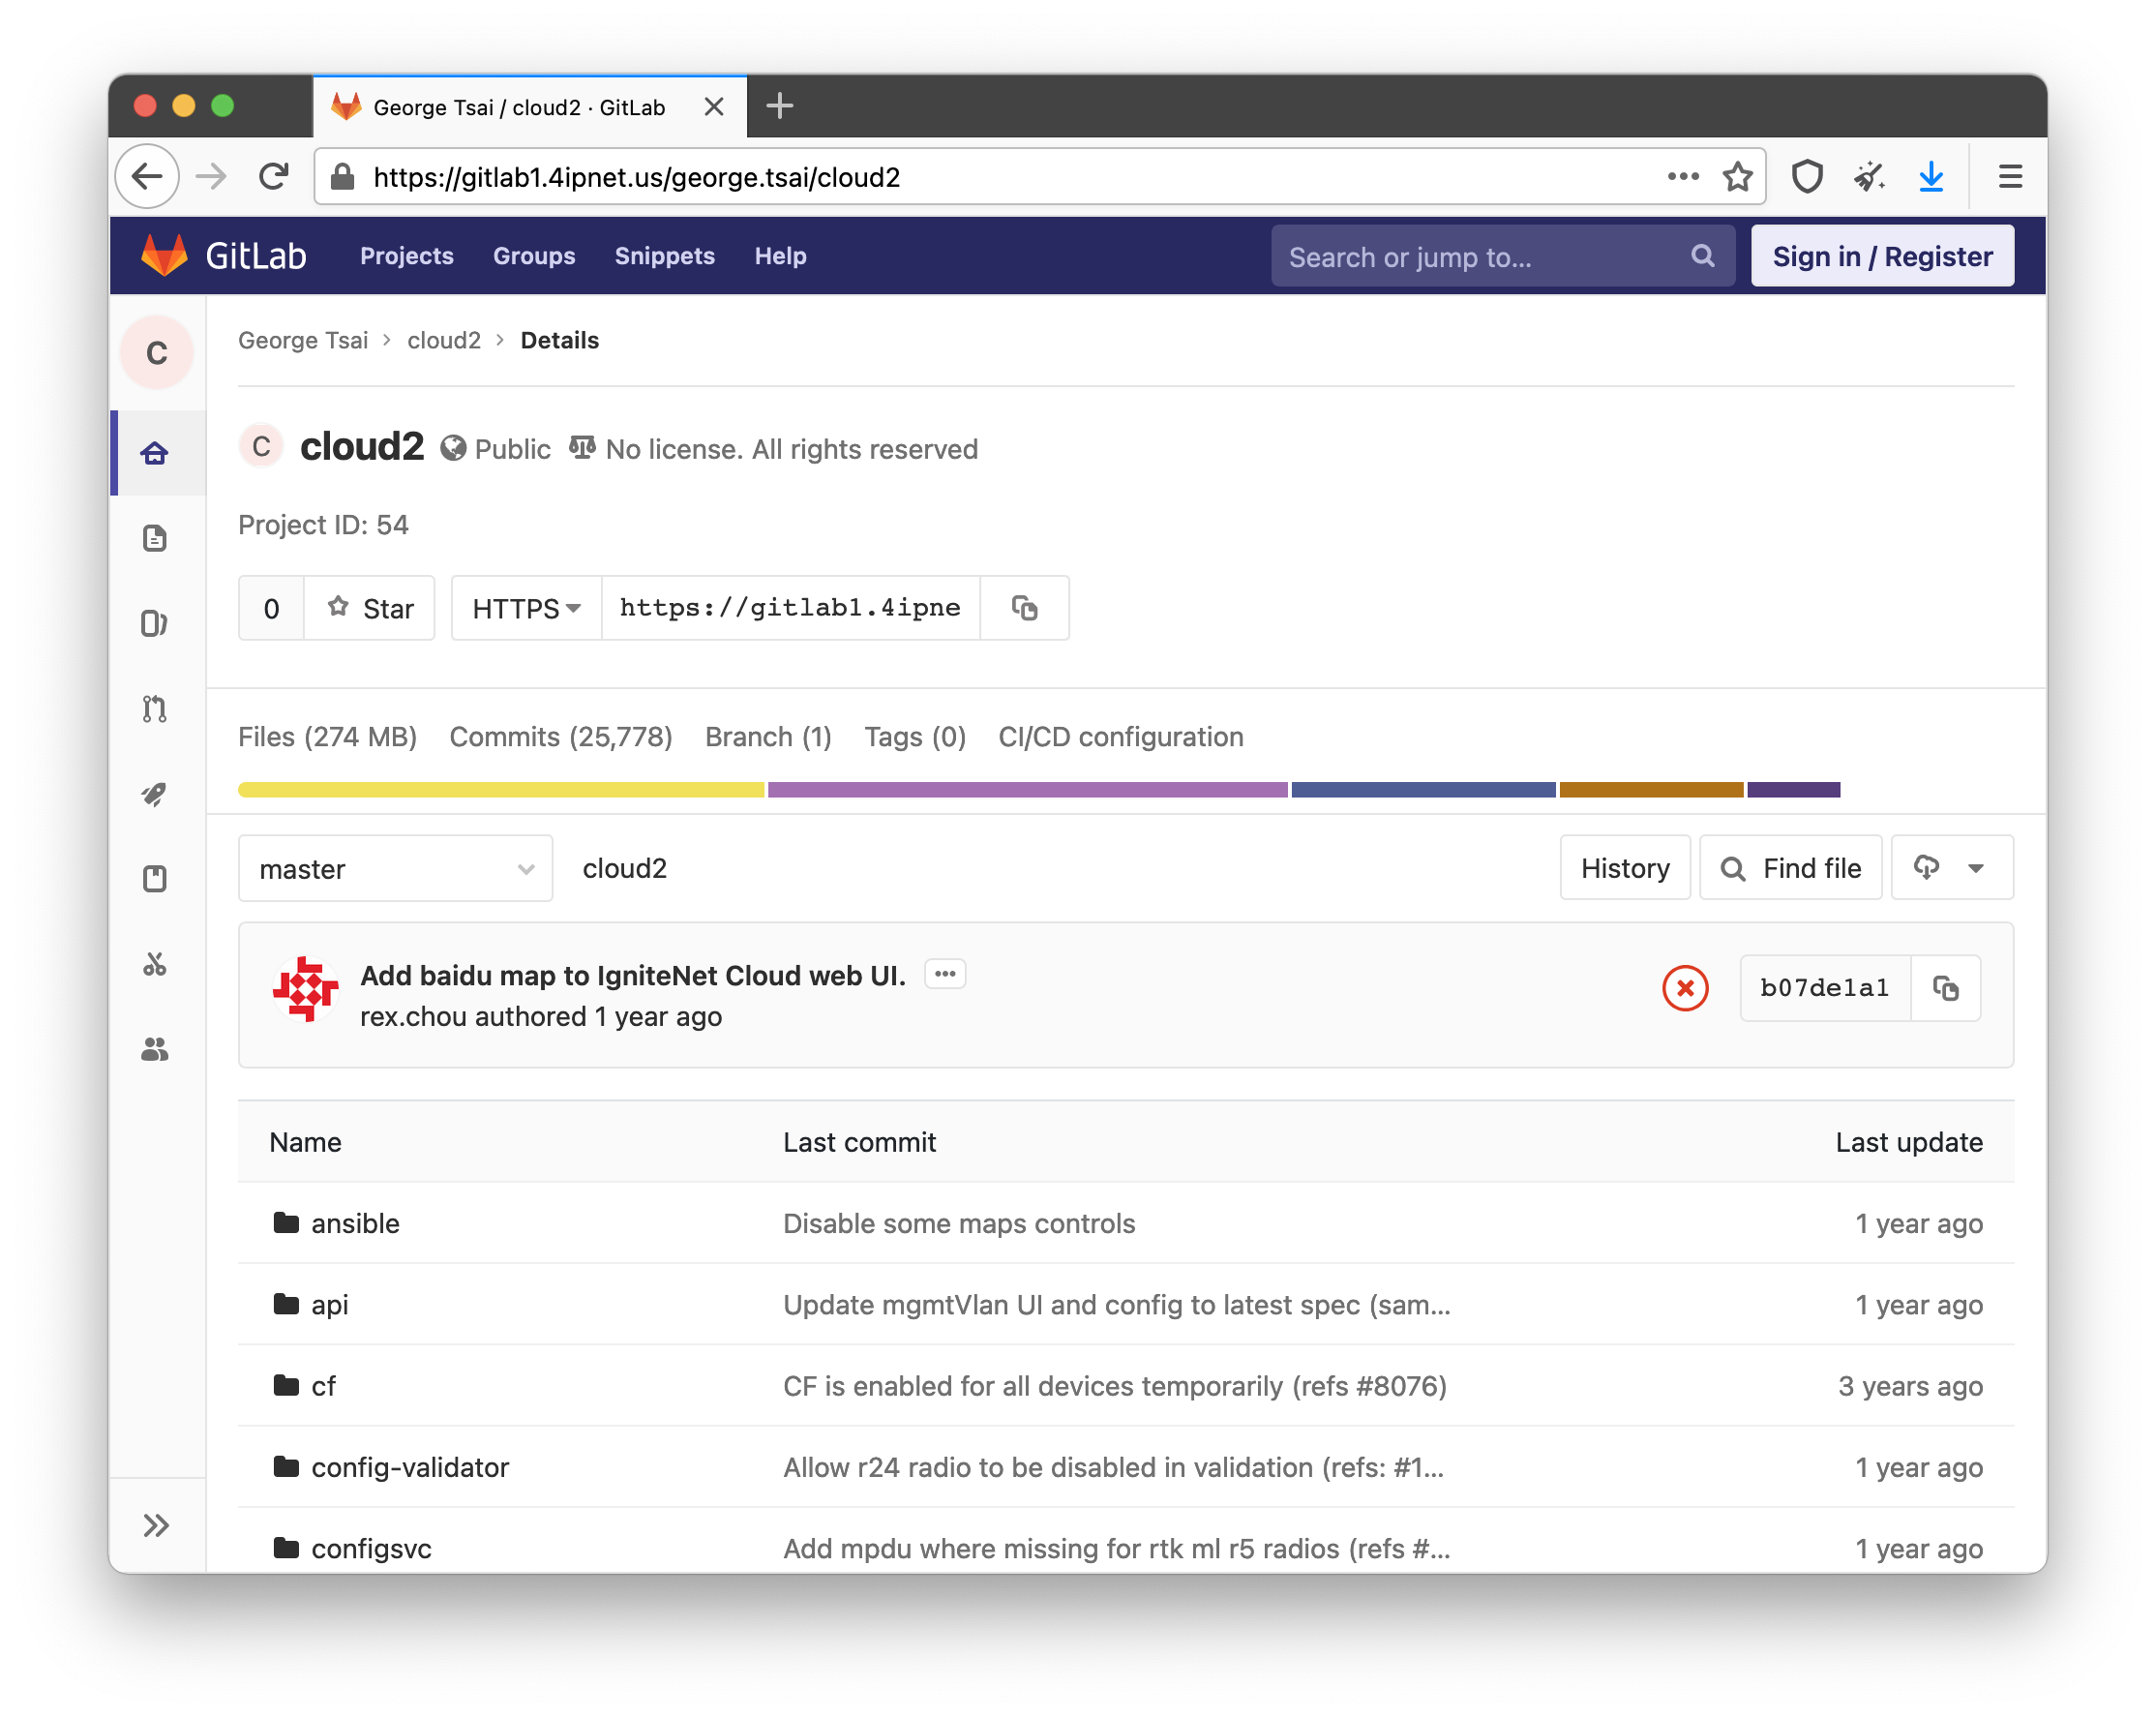Open the ansible folder
Viewport: 2156px width, 1717px height.
coord(355,1223)
